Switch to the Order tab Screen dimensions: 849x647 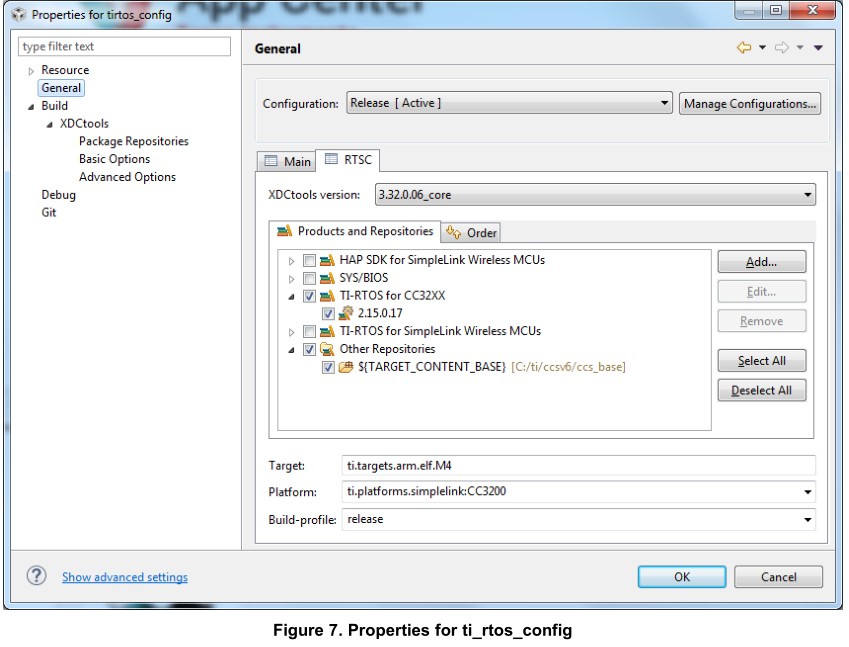[471, 233]
